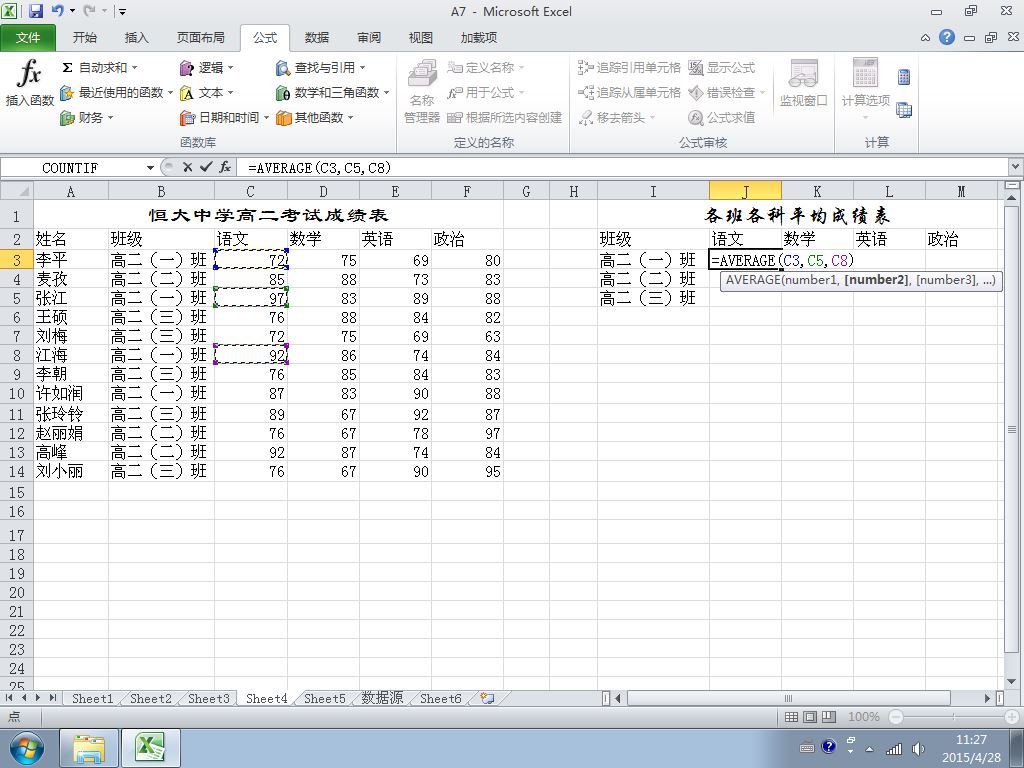Open the Text (文本) functions menu
Viewport: 1024px width, 768px height.
click(x=206, y=93)
